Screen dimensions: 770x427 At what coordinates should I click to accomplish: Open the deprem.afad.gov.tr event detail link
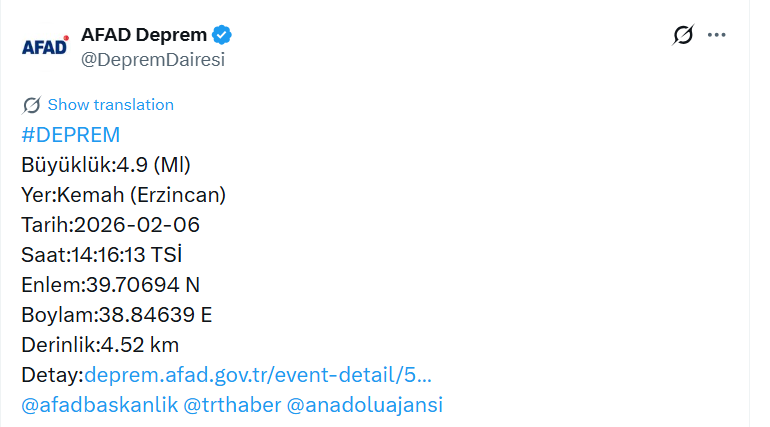(258, 375)
